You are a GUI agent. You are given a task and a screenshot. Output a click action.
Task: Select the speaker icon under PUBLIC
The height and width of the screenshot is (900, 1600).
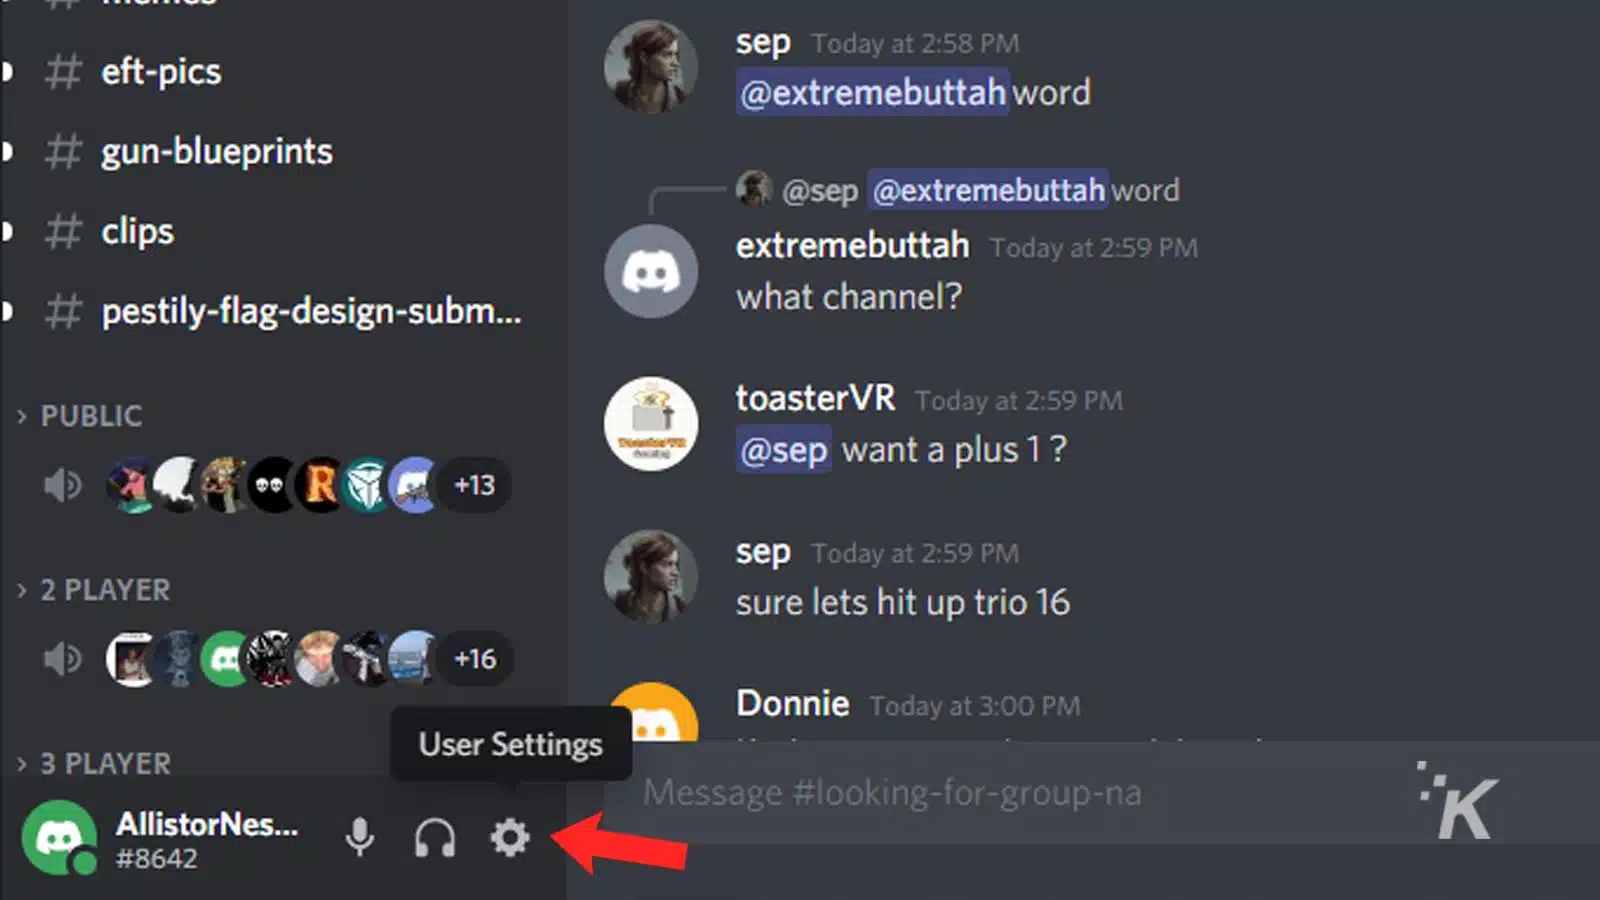62,485
